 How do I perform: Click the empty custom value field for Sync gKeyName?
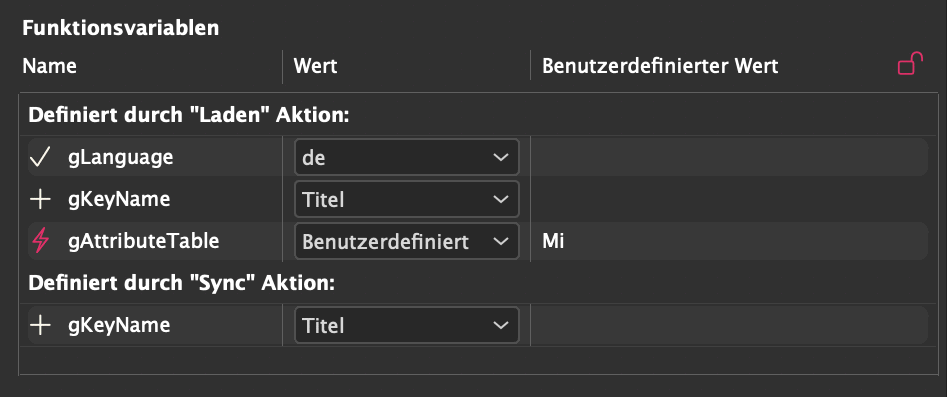729,326
